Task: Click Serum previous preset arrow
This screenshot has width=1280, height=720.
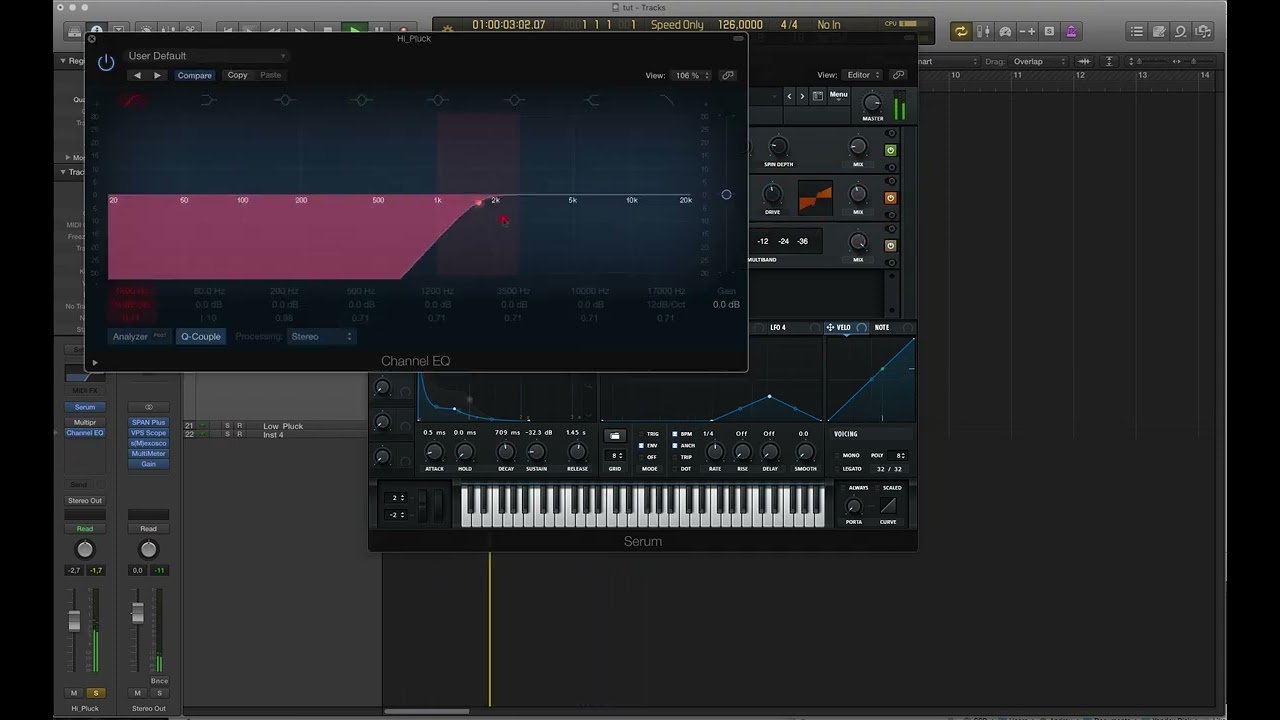Action: tap(789, 97)
